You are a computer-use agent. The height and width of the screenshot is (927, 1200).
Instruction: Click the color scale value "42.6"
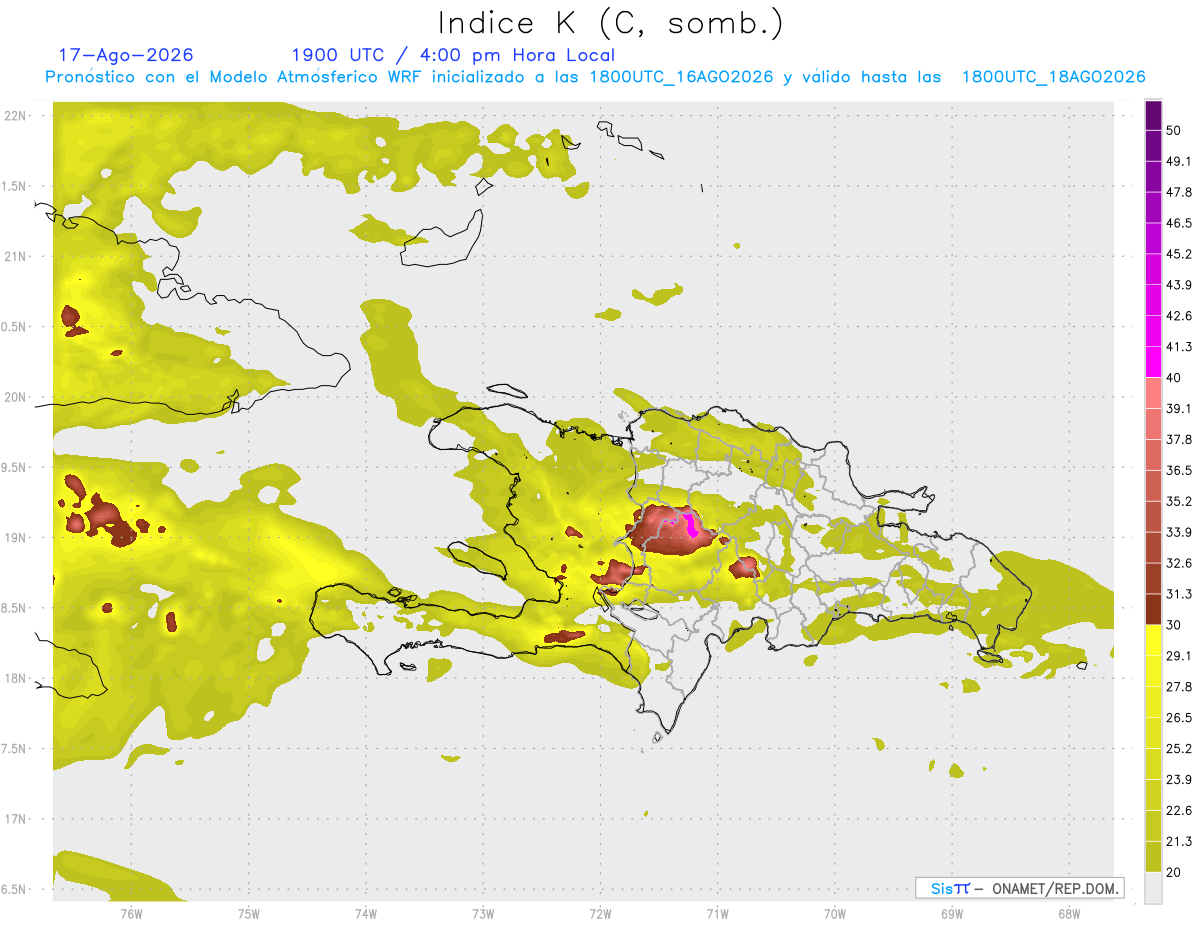[x=1178, y=316]
